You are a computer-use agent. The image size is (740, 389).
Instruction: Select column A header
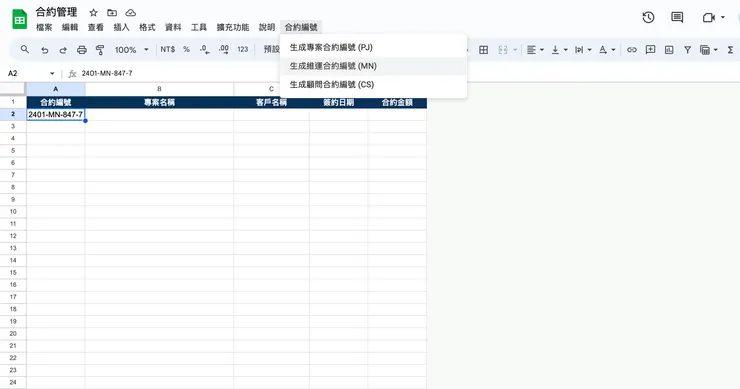coord(56,89)
